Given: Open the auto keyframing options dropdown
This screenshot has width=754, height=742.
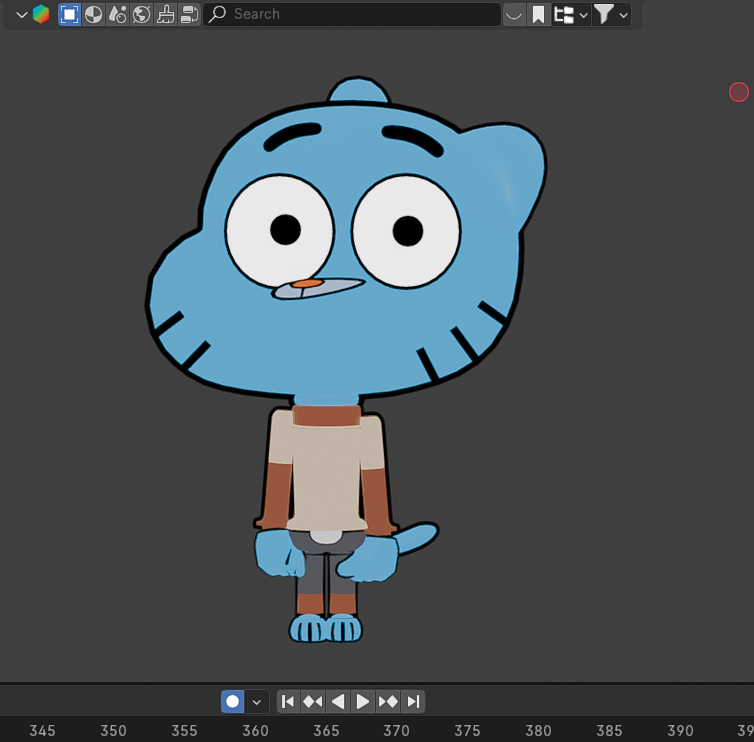Looking at the screenshot, I should (257, 702).
